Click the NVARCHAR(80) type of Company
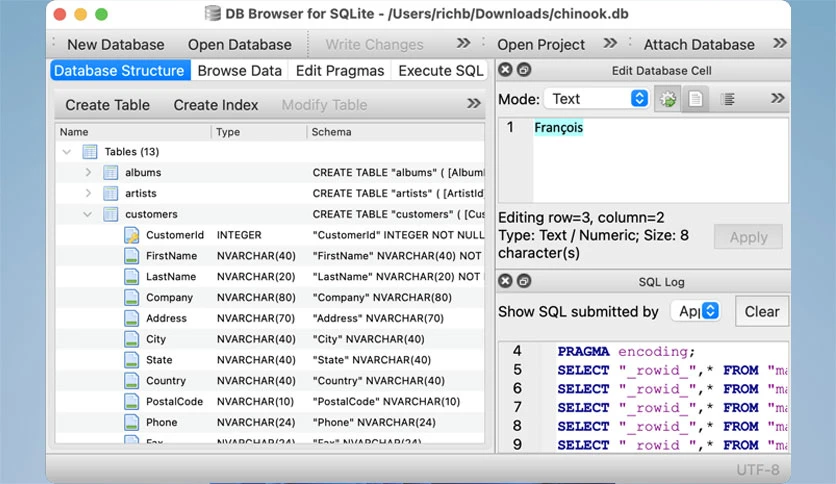The width and height of the screenshot is (836, 484). tap(256, 297)
